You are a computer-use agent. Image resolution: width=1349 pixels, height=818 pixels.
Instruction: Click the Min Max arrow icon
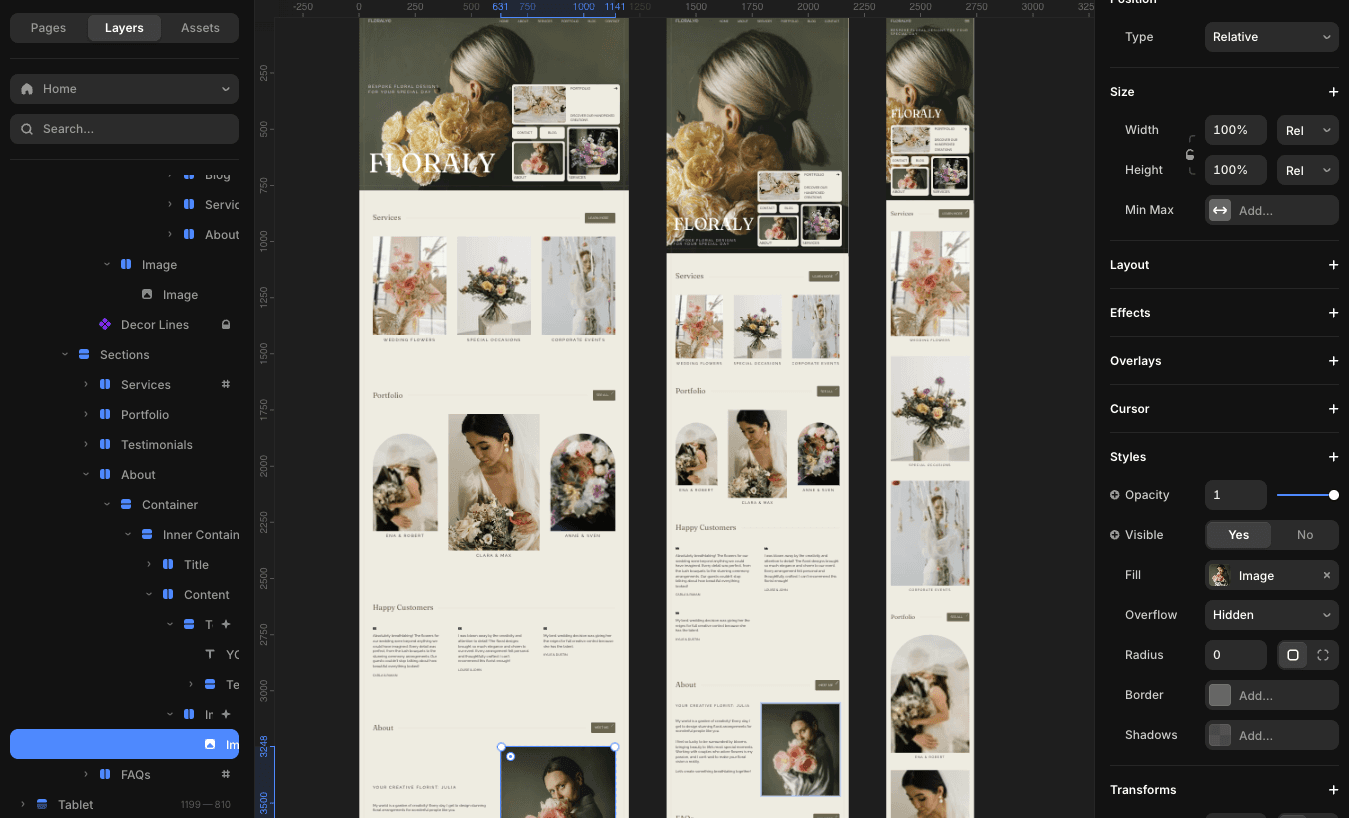tap(1219, 210)
